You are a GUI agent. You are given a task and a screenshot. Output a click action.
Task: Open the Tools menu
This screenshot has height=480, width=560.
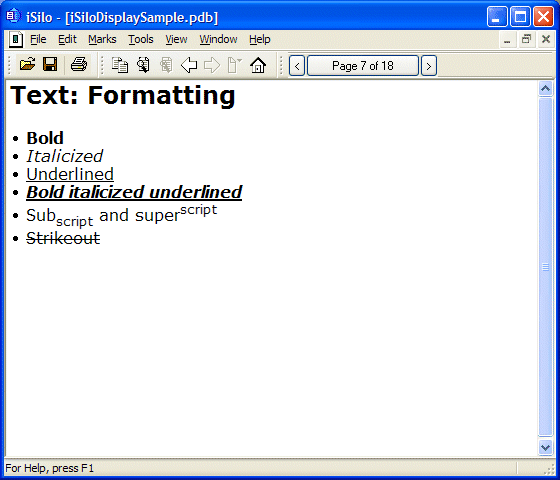point(141,39)
